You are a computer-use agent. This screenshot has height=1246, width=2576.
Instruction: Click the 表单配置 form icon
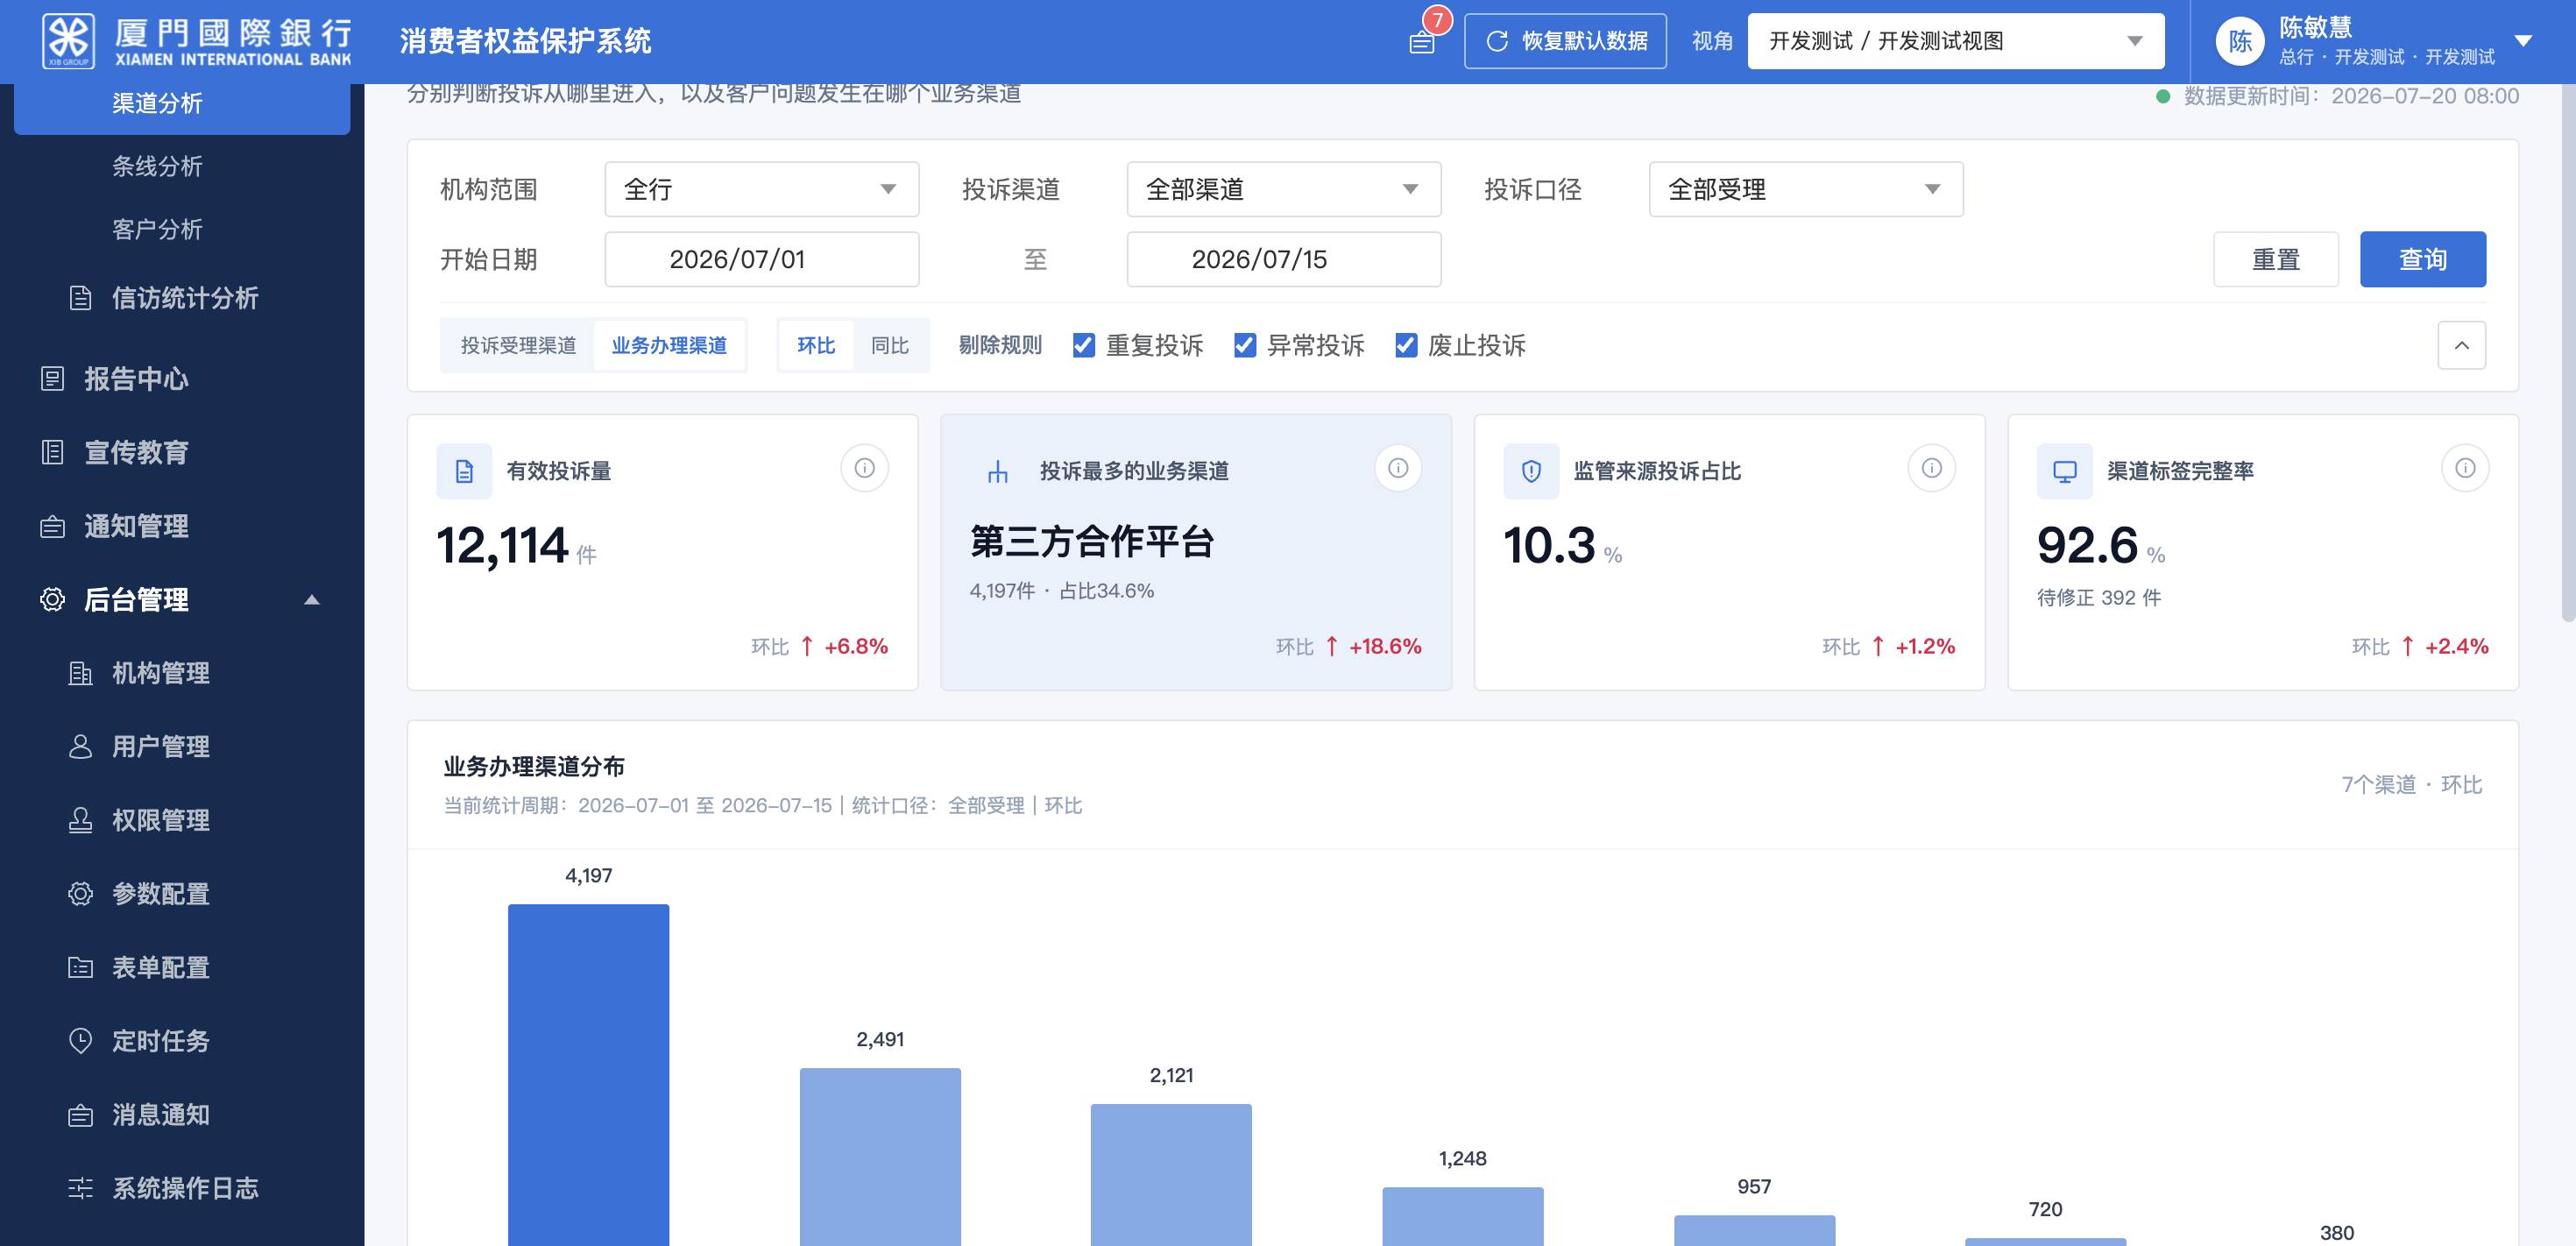(x=81, y=967)
